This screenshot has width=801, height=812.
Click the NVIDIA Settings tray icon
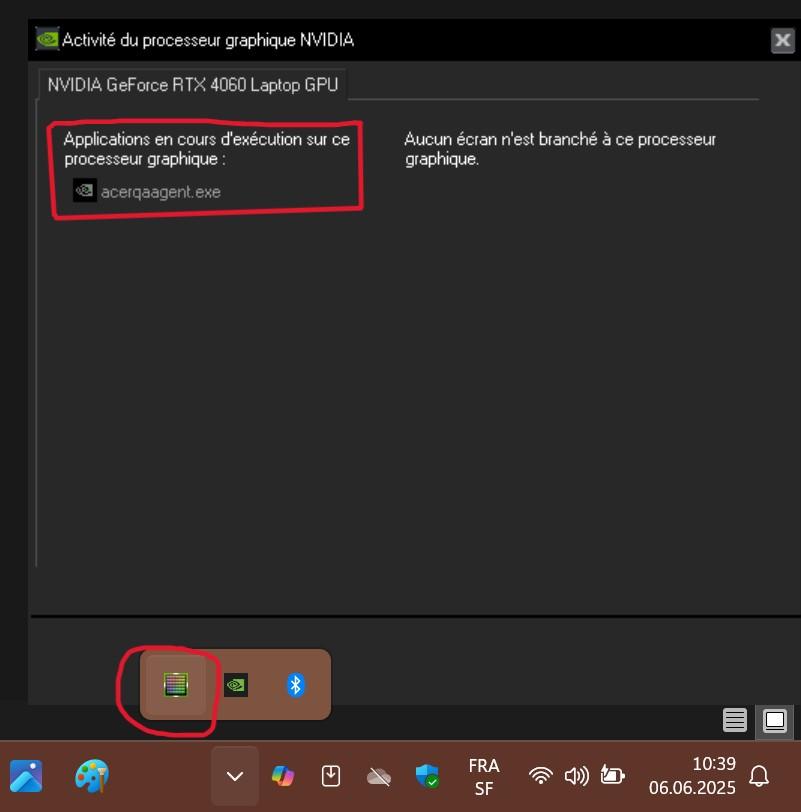[x=236, y=685]
